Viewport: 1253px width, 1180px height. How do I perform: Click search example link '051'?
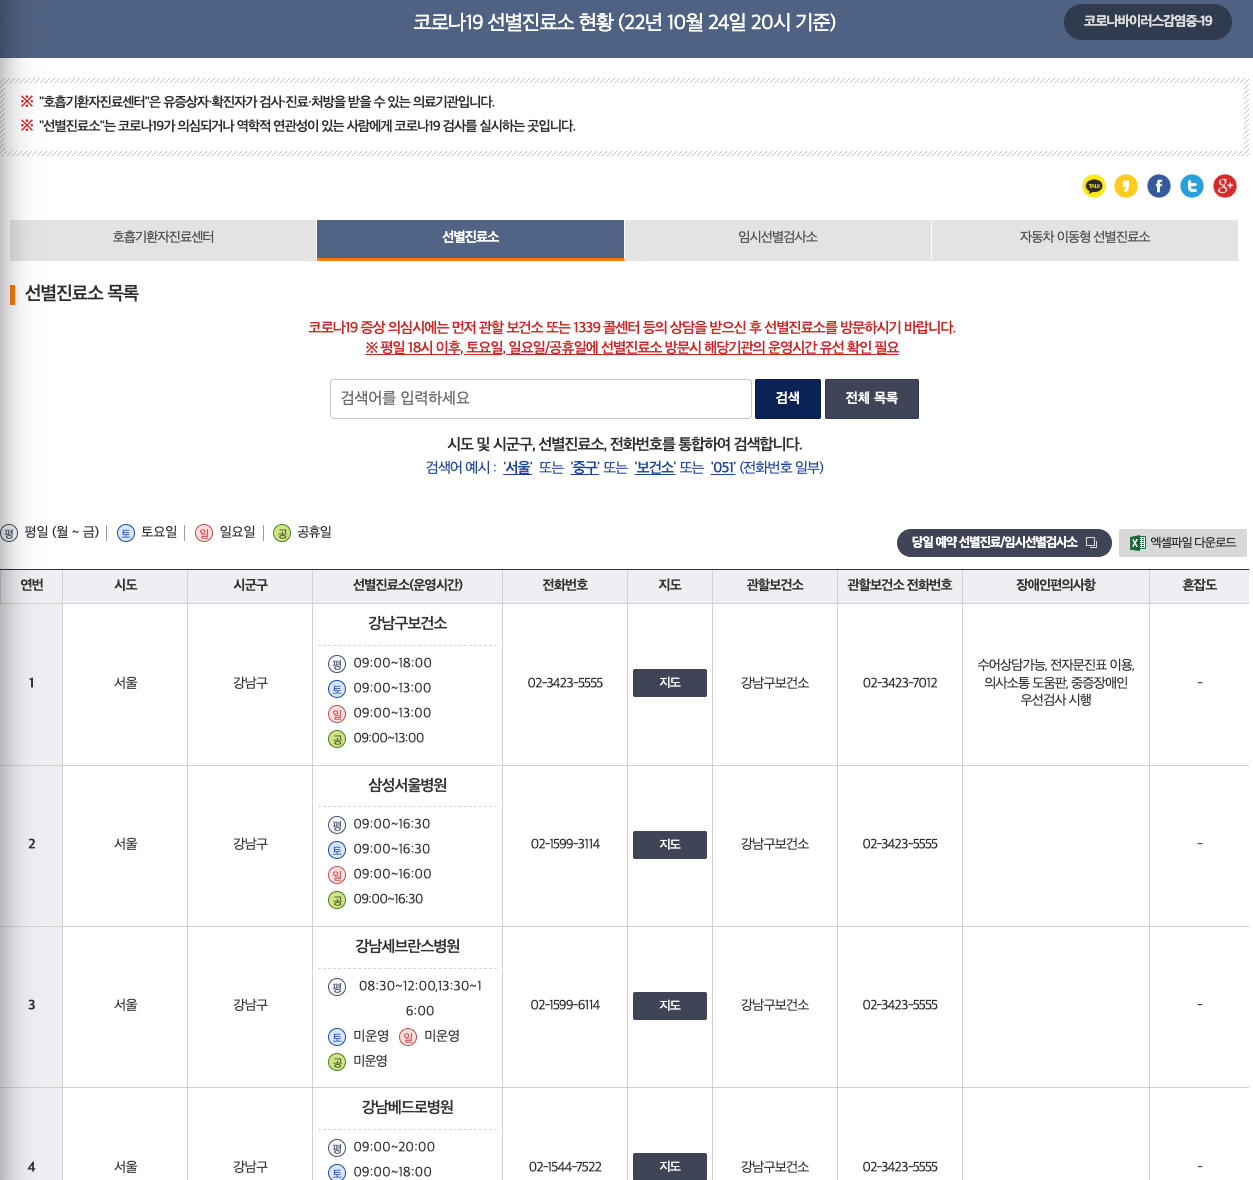click(723, 468)
